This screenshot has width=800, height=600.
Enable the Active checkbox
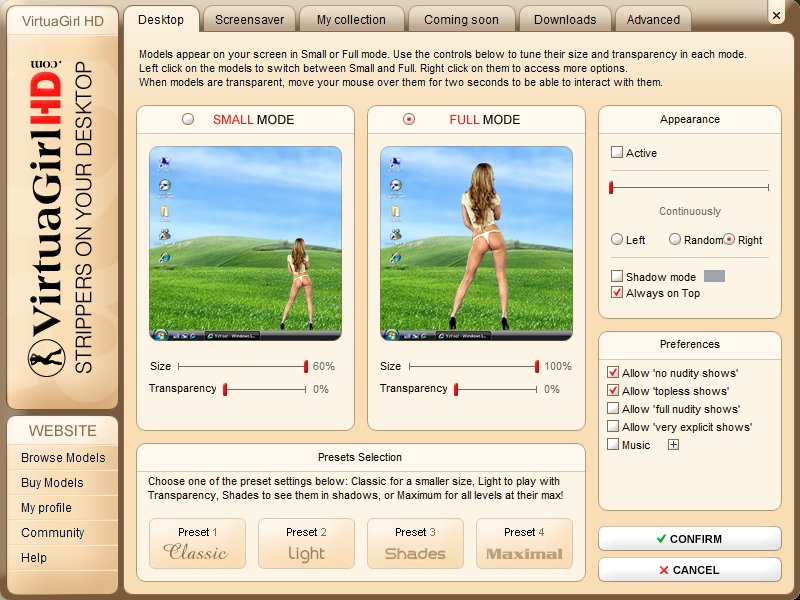pyautogui.click(x=617, y=152)
